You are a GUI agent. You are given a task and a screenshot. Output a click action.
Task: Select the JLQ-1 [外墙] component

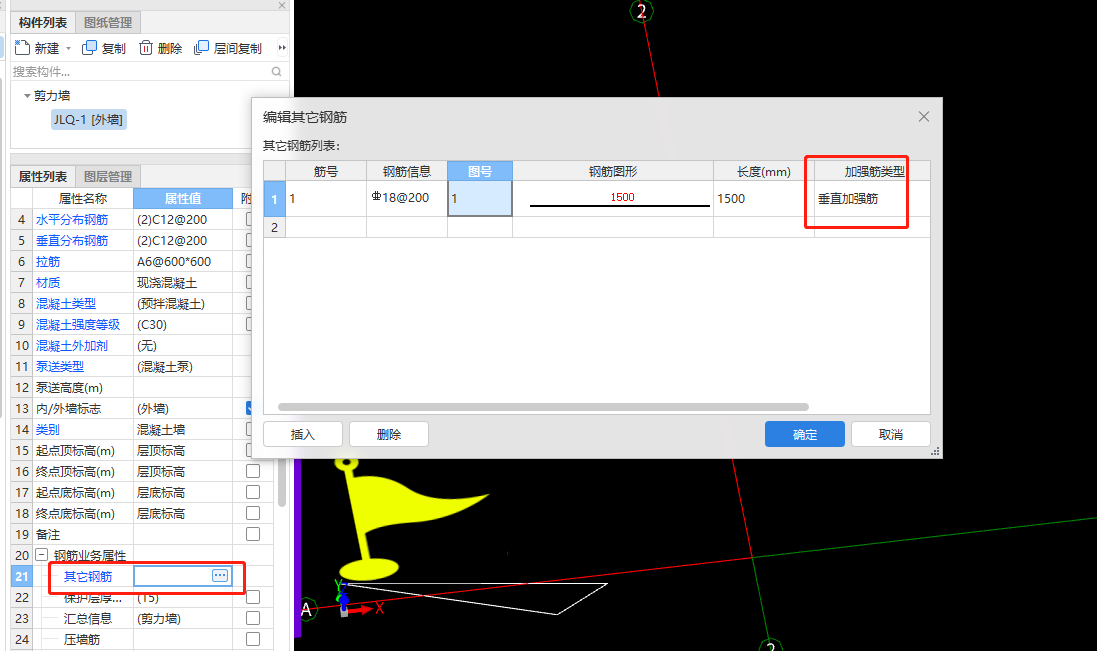[x=88, y=120]
